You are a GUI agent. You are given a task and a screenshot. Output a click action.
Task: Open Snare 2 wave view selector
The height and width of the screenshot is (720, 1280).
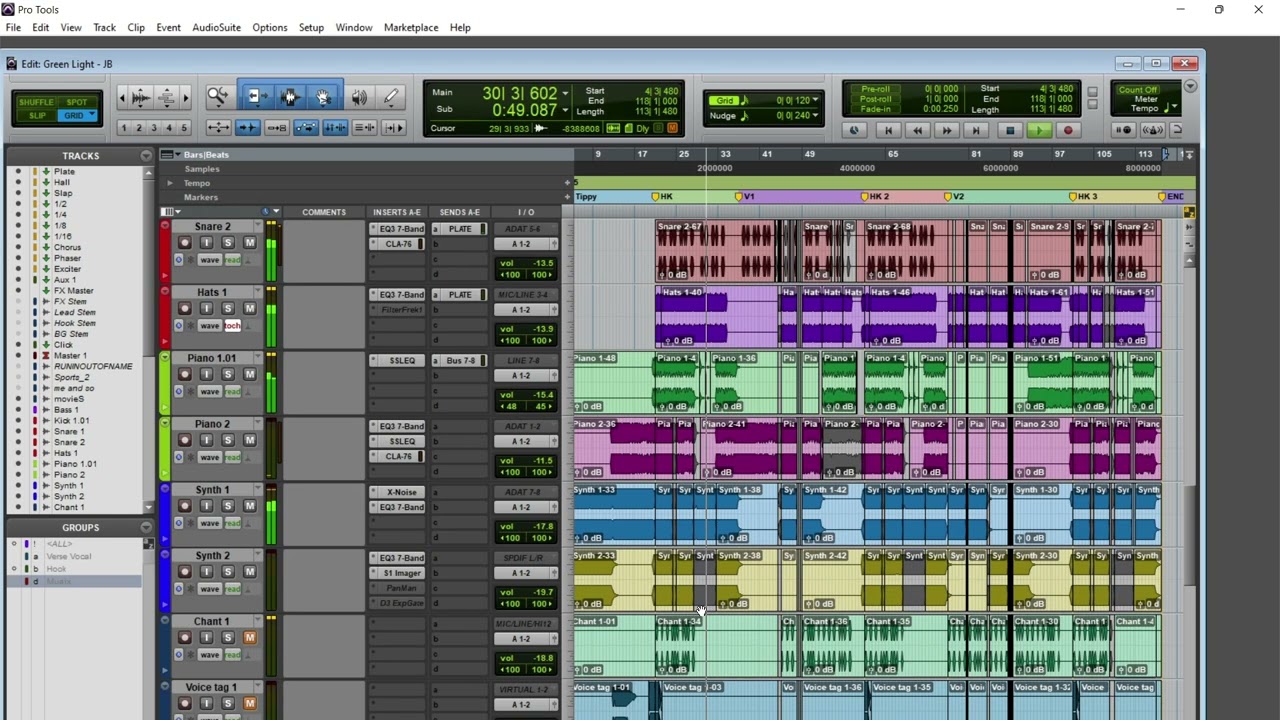click(x=209, y=260)
